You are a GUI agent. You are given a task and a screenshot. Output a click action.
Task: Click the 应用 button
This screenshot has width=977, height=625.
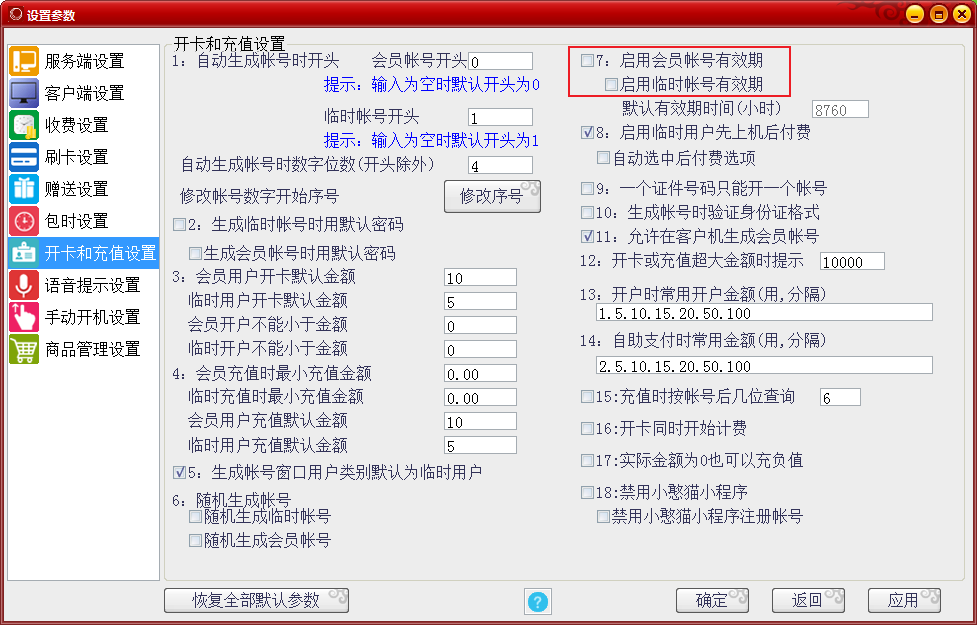903,601
